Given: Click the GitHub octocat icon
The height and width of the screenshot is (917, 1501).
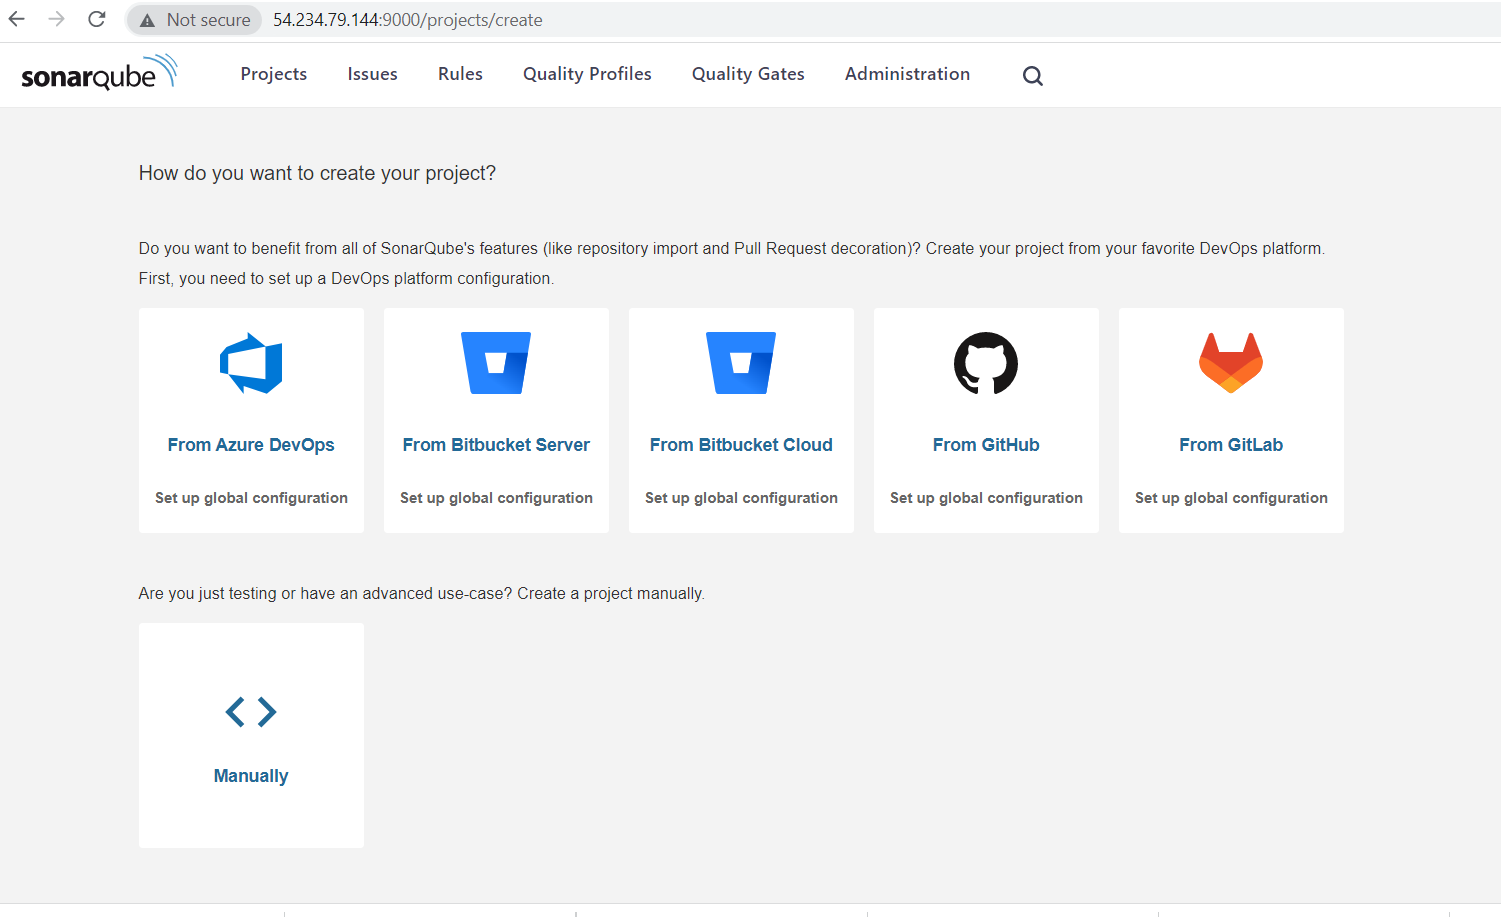Looking at the screenshot, I should click(986, 363).
